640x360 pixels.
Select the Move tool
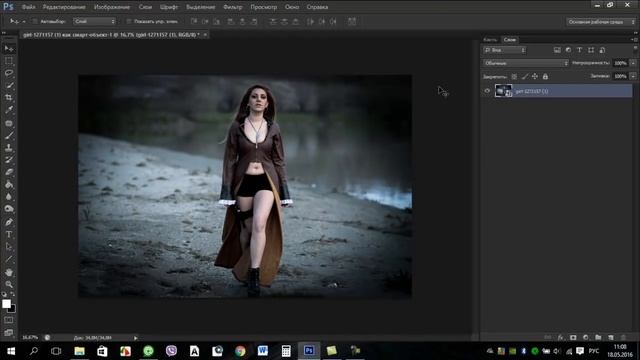(9, 49)
